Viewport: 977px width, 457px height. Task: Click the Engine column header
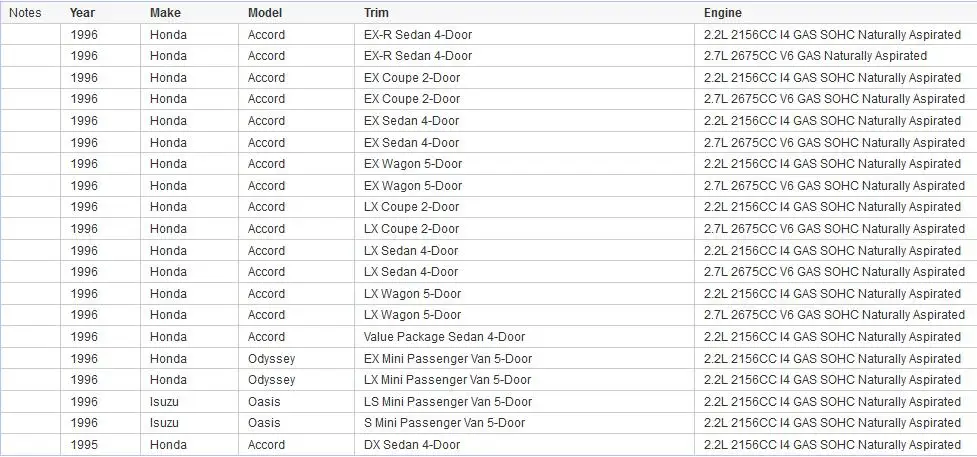click(x=723, y=12)
